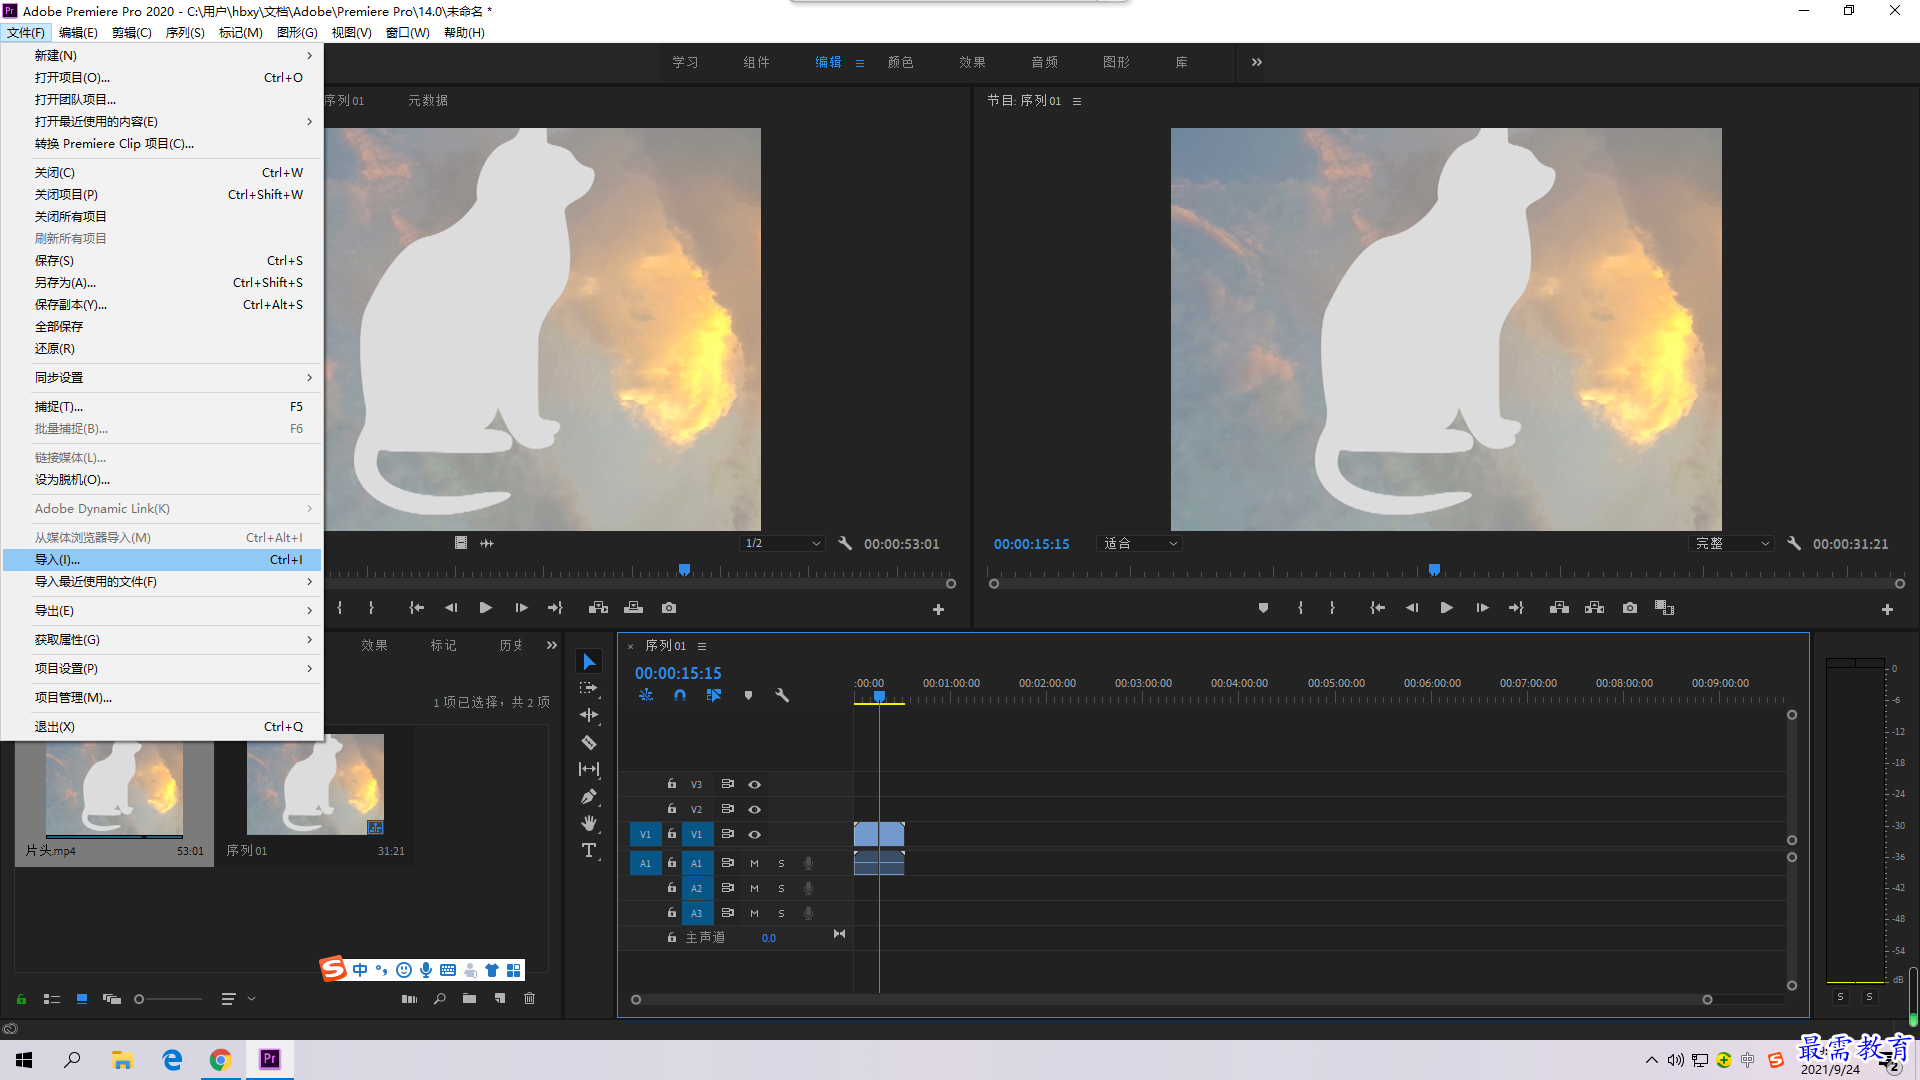
Task: Choose 另存为(A)... from File menu
Action: tap(162, 283)
